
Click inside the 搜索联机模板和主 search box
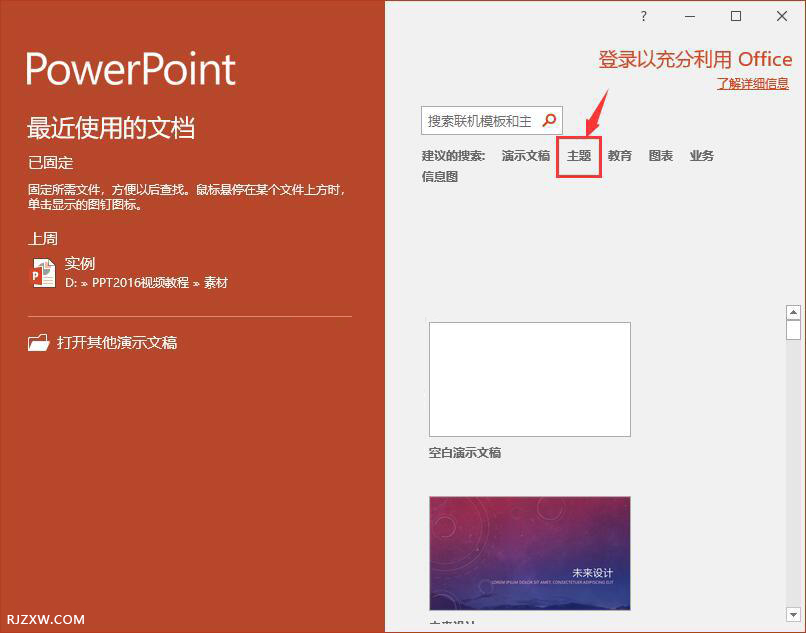[x=480, y=119]
